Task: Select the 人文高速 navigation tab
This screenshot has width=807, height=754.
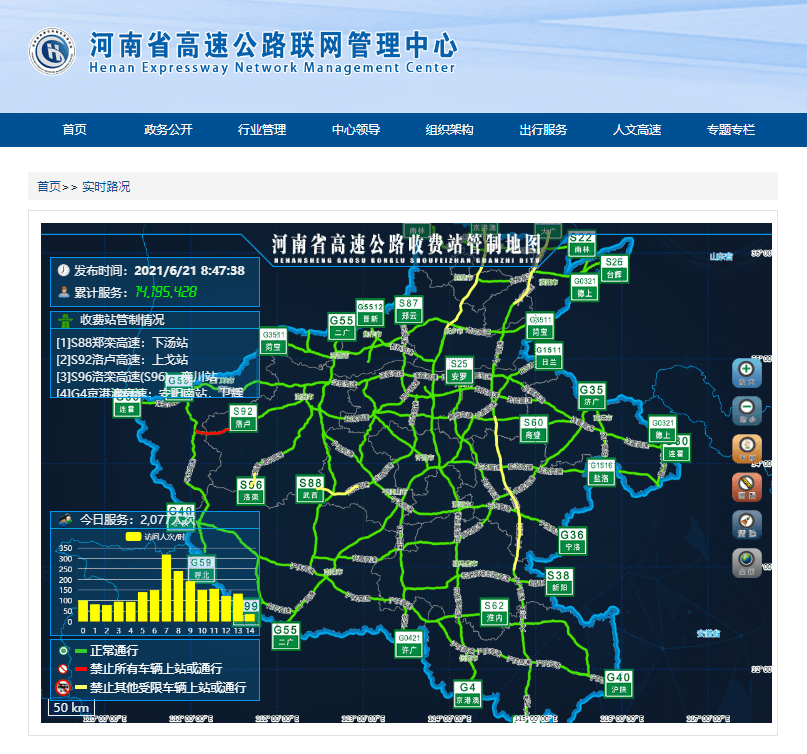Action: (636, 129)
